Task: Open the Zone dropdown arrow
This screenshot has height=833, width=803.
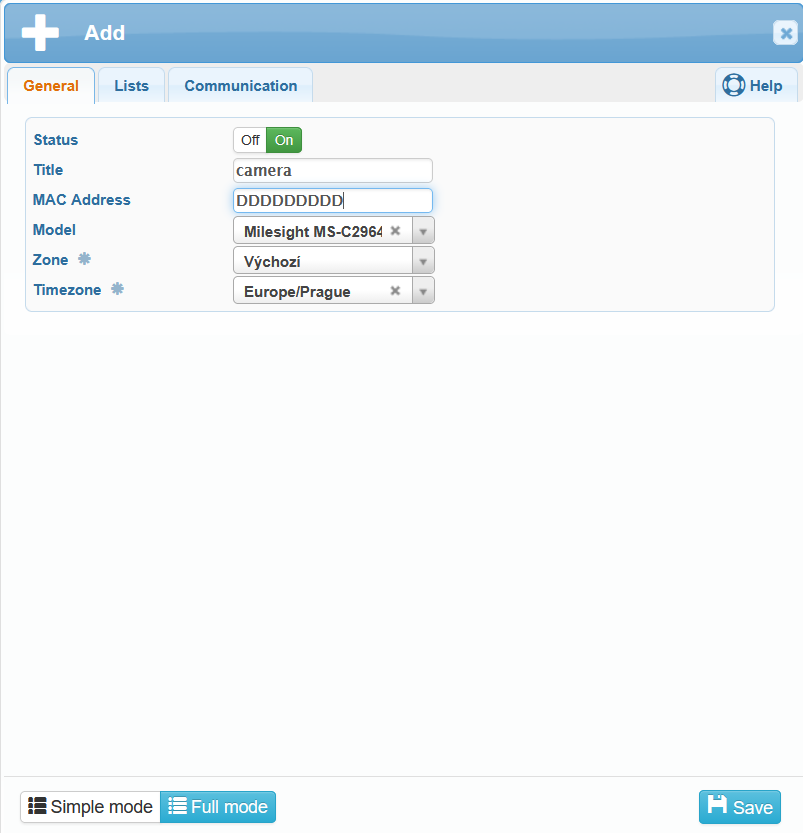Action: [423, 261]
